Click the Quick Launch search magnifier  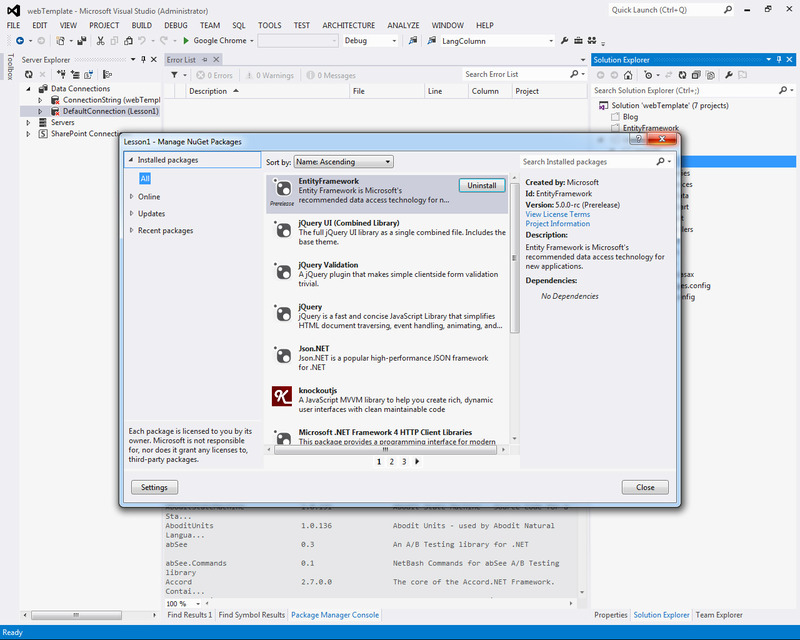click(x=728, y=10)
